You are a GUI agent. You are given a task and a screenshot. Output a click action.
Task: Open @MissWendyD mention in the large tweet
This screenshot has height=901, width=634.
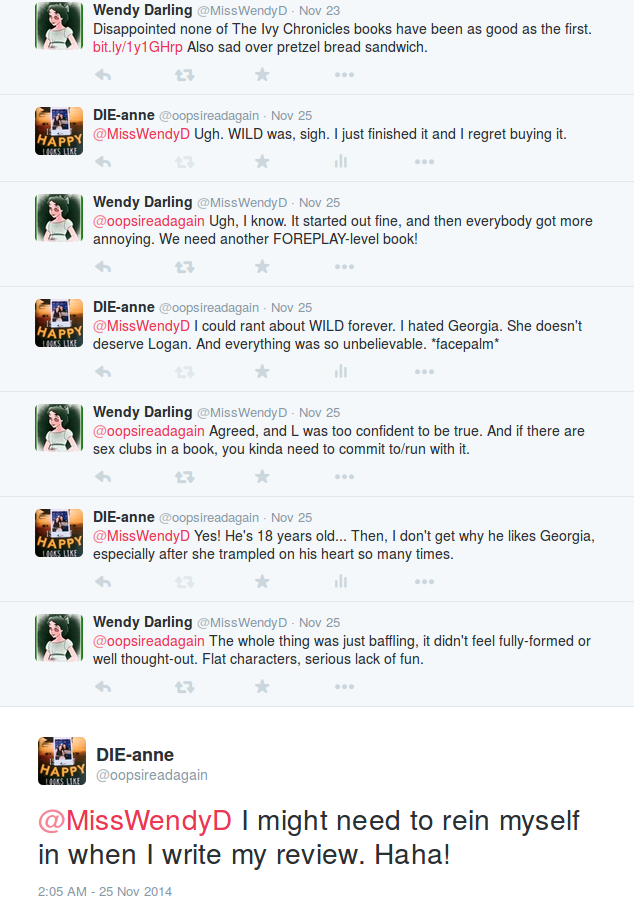[135, 820]
